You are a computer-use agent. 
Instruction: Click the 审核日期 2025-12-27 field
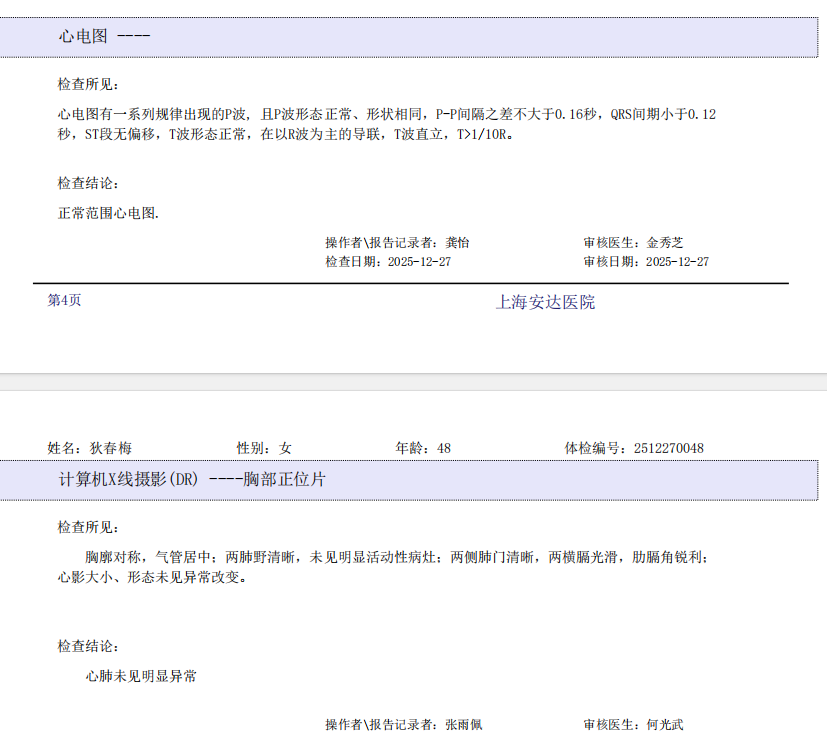tap(646, 261)
